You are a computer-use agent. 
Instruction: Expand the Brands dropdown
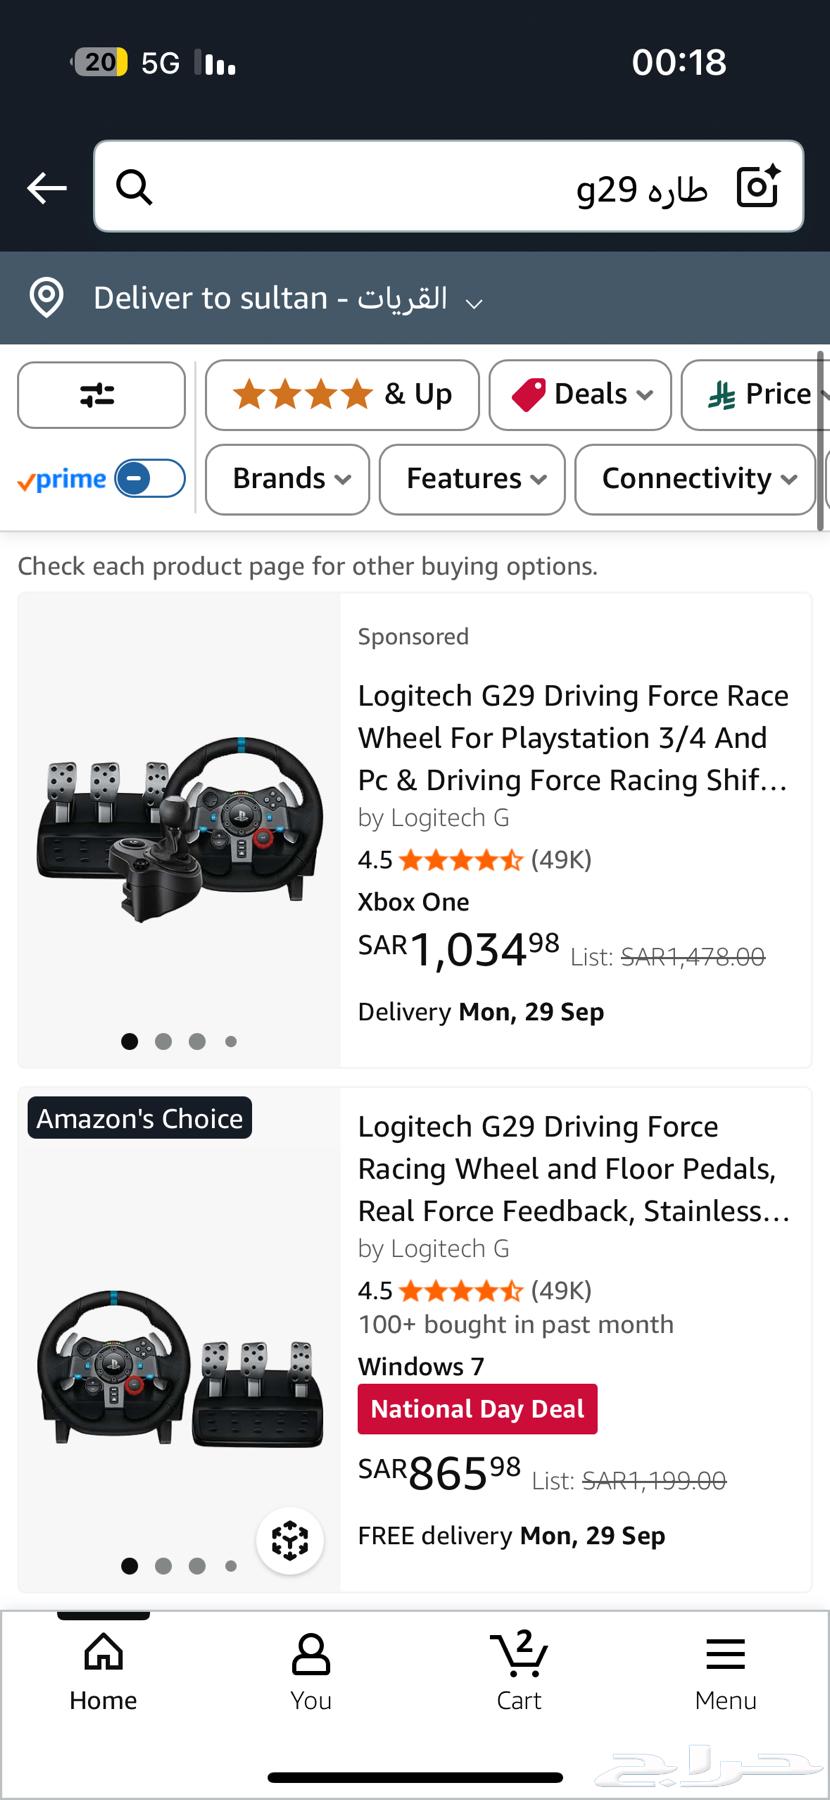click(288, 479)
